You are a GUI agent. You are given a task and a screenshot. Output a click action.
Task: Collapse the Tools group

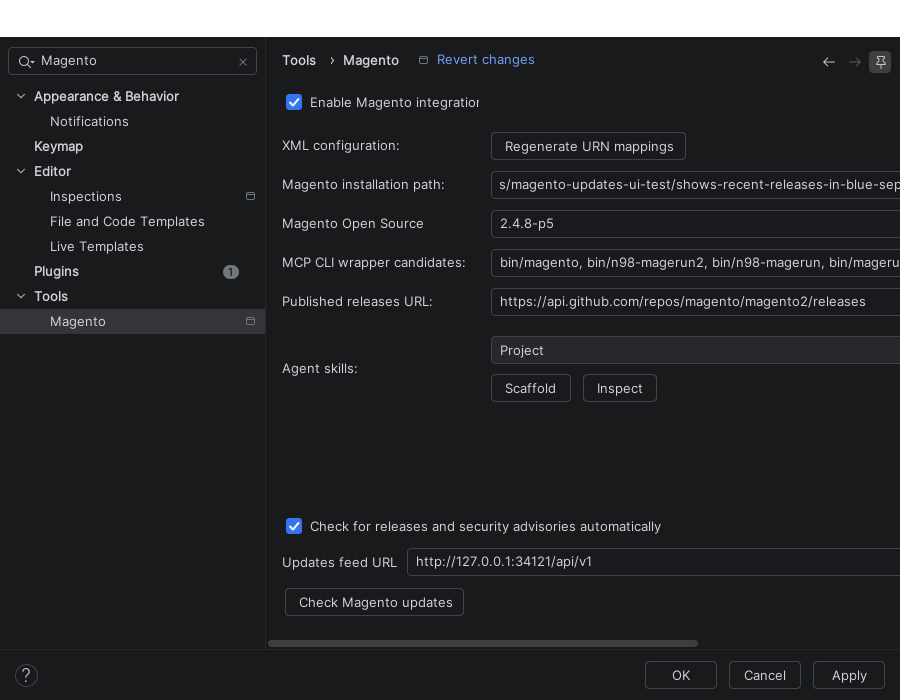pyautogui.click(x=21, y=296)
